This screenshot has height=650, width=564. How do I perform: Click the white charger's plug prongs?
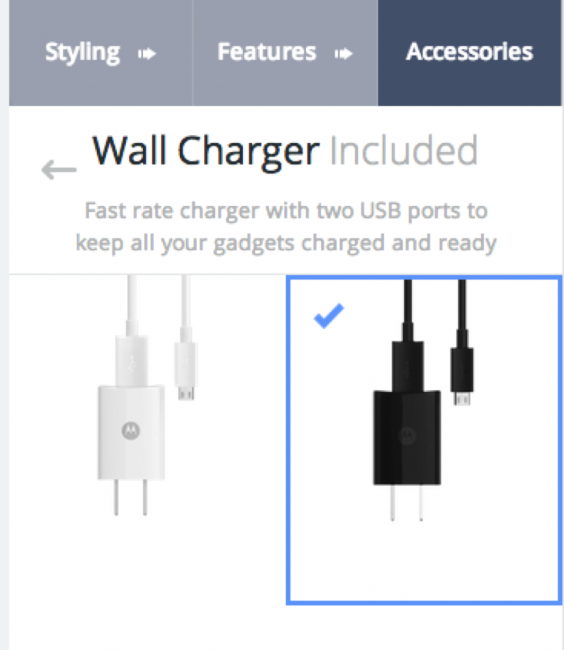tap(131, 497)
